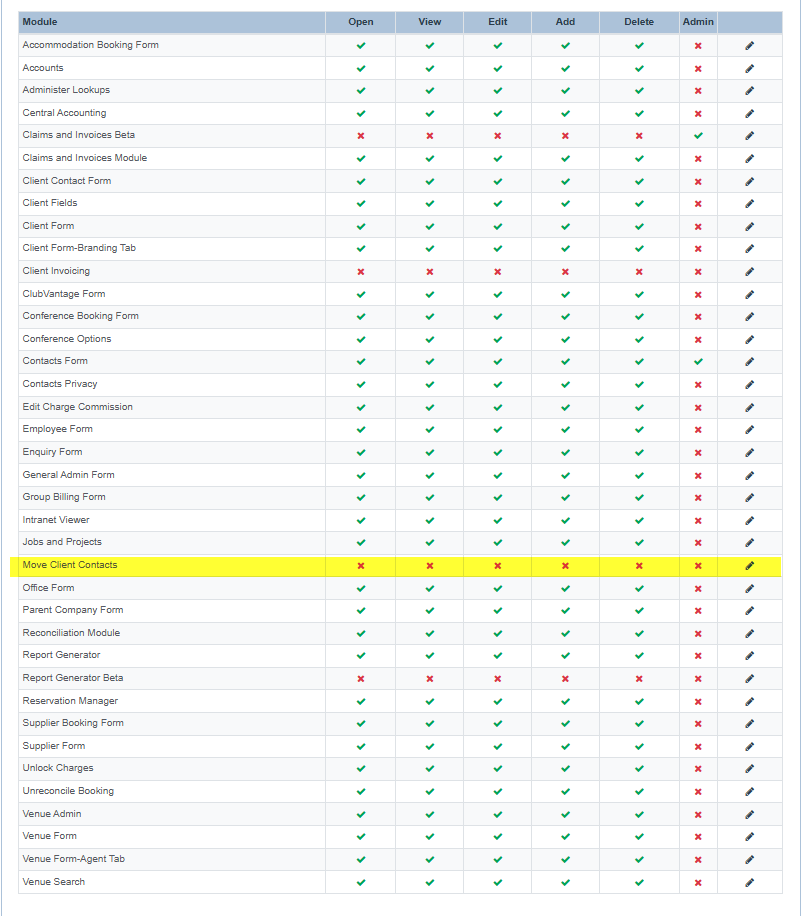Click the Open column header

[x=361, y=22]
